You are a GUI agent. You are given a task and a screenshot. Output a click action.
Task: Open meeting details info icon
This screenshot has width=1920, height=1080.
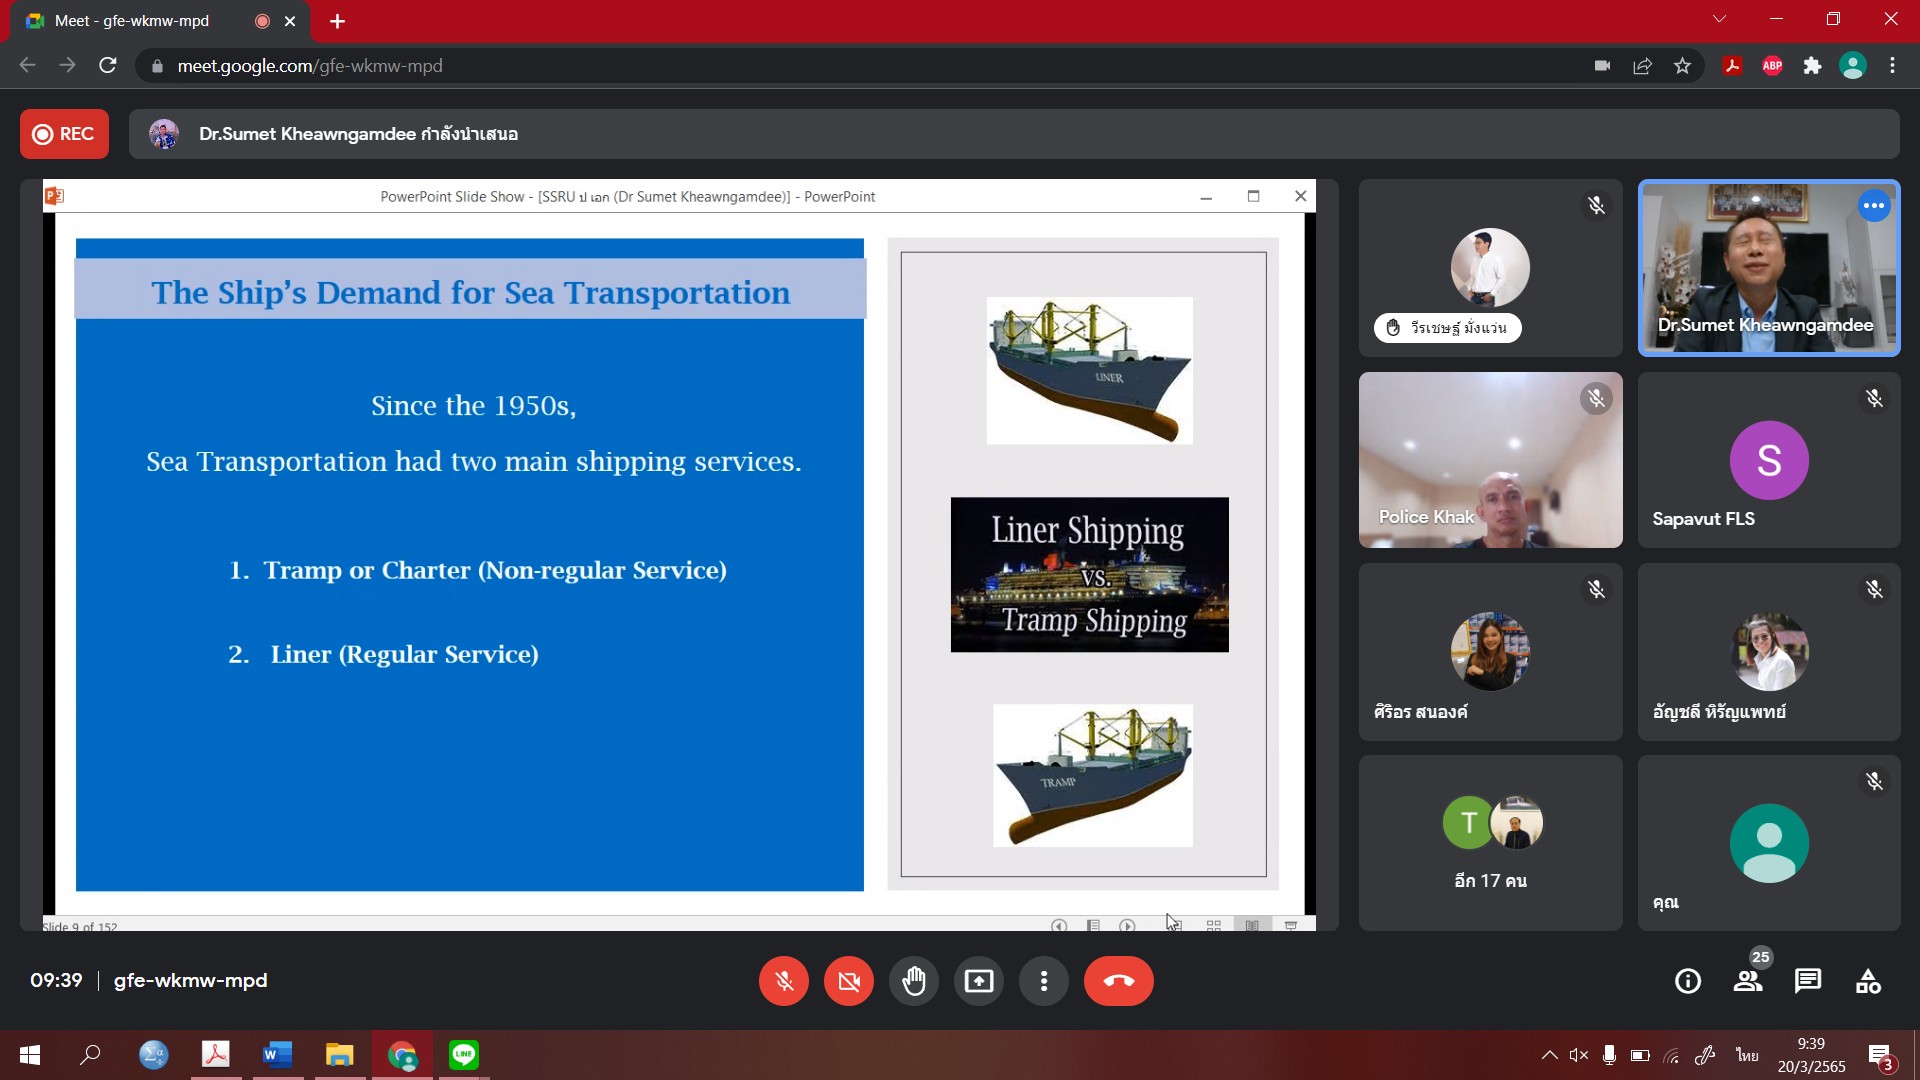[x=1688, y=981]
